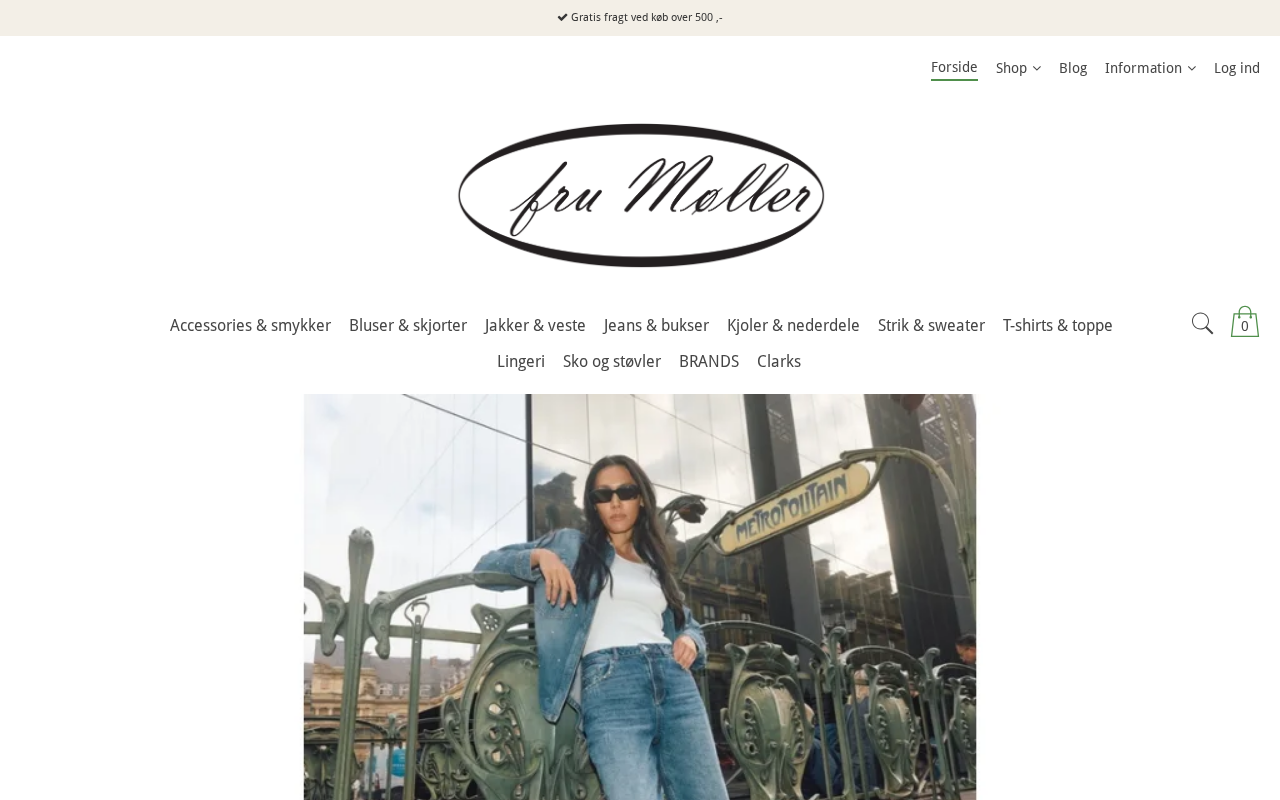This screenshot has height=800, width=1280.
Task: Click the fru Møller oval logo
Action: tap(641, 195)
